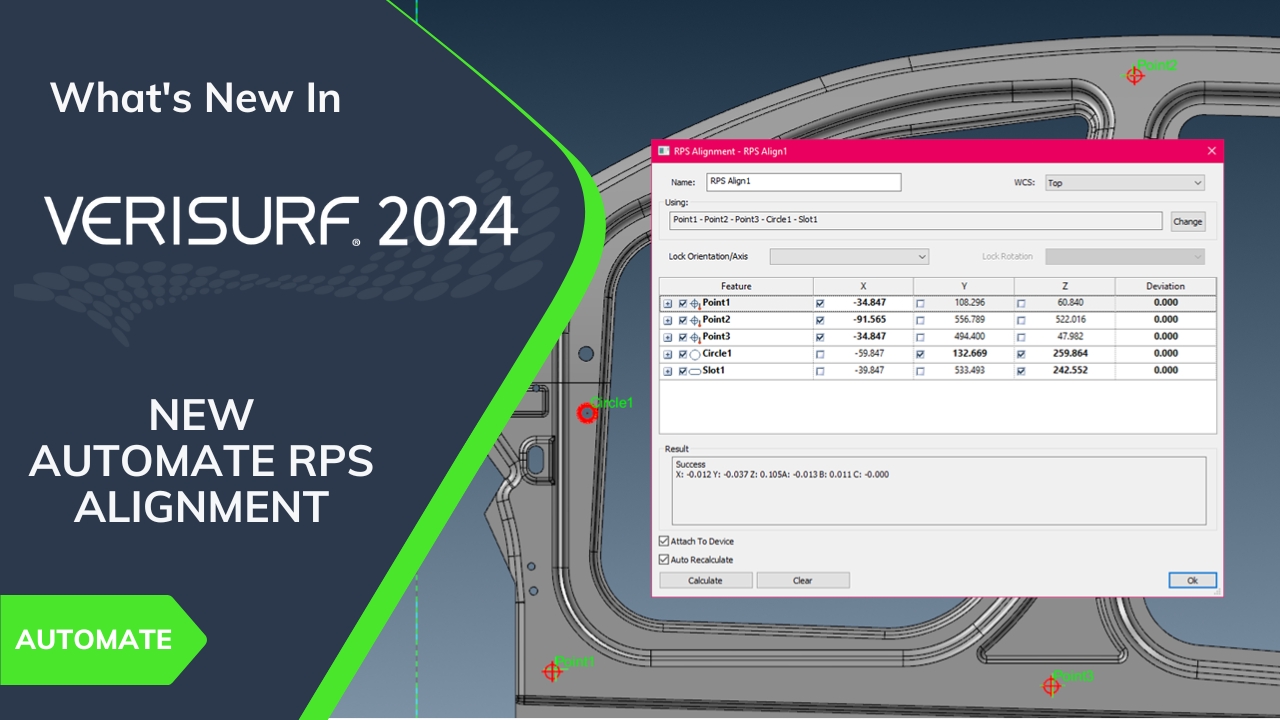Click the Point3 target icon in feature list
Image resolution: width=1280 pixels, height=720 pixels.
pyautogui.click(x=695, y=337)
